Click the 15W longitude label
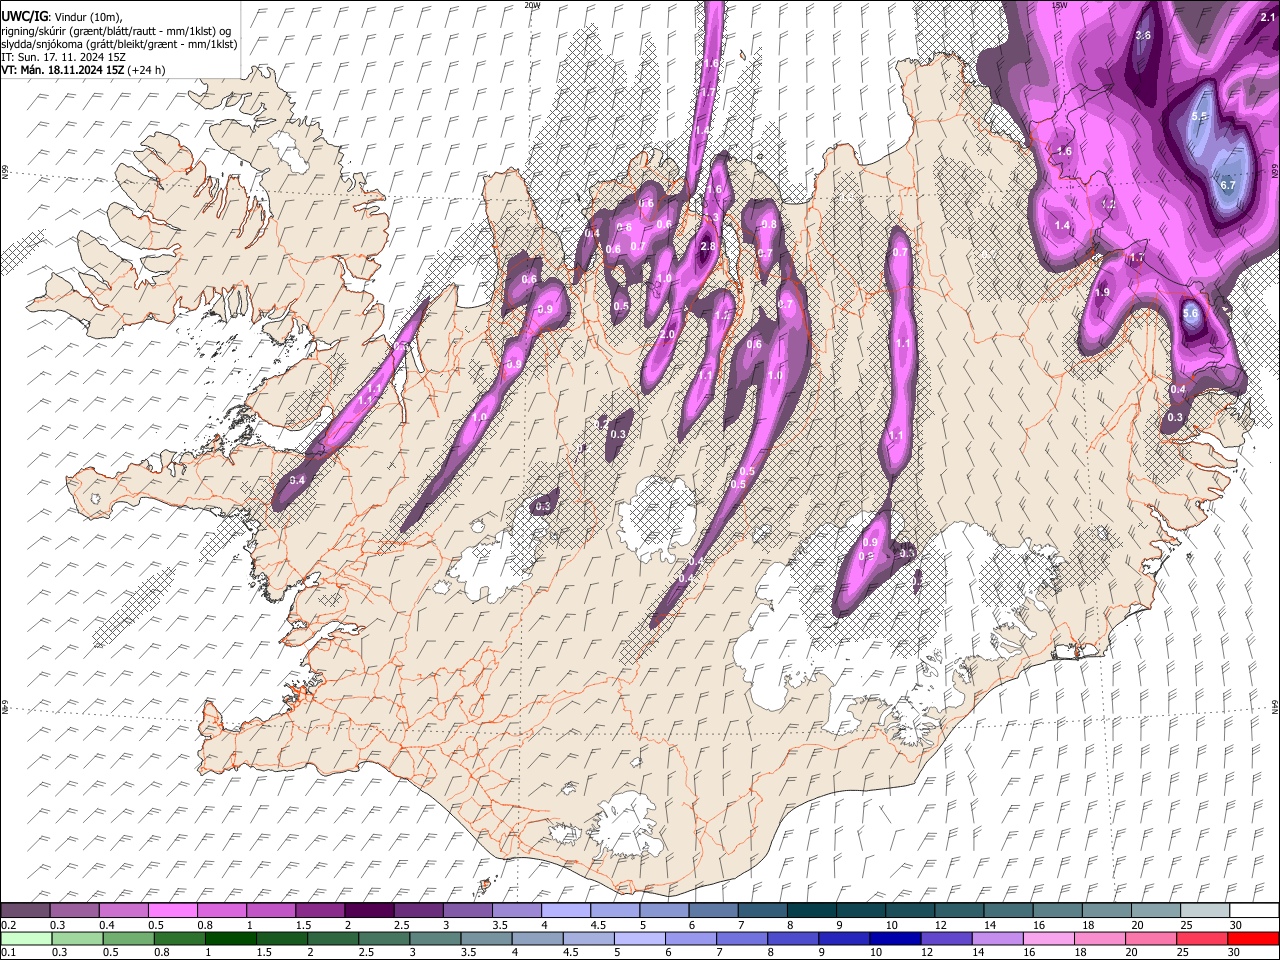This screenshot has width=1280, height=960. (x=1060, y=5)
